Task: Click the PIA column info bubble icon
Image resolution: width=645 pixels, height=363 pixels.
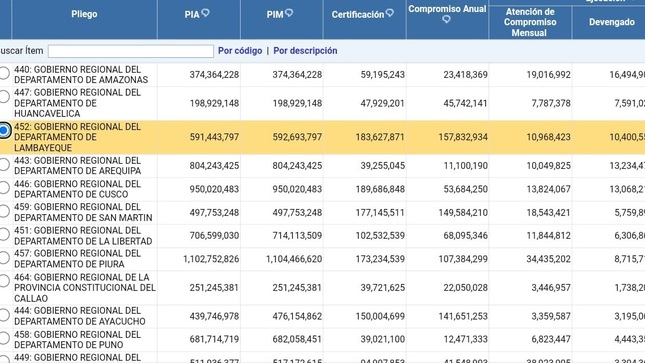Action: [205, 13]
